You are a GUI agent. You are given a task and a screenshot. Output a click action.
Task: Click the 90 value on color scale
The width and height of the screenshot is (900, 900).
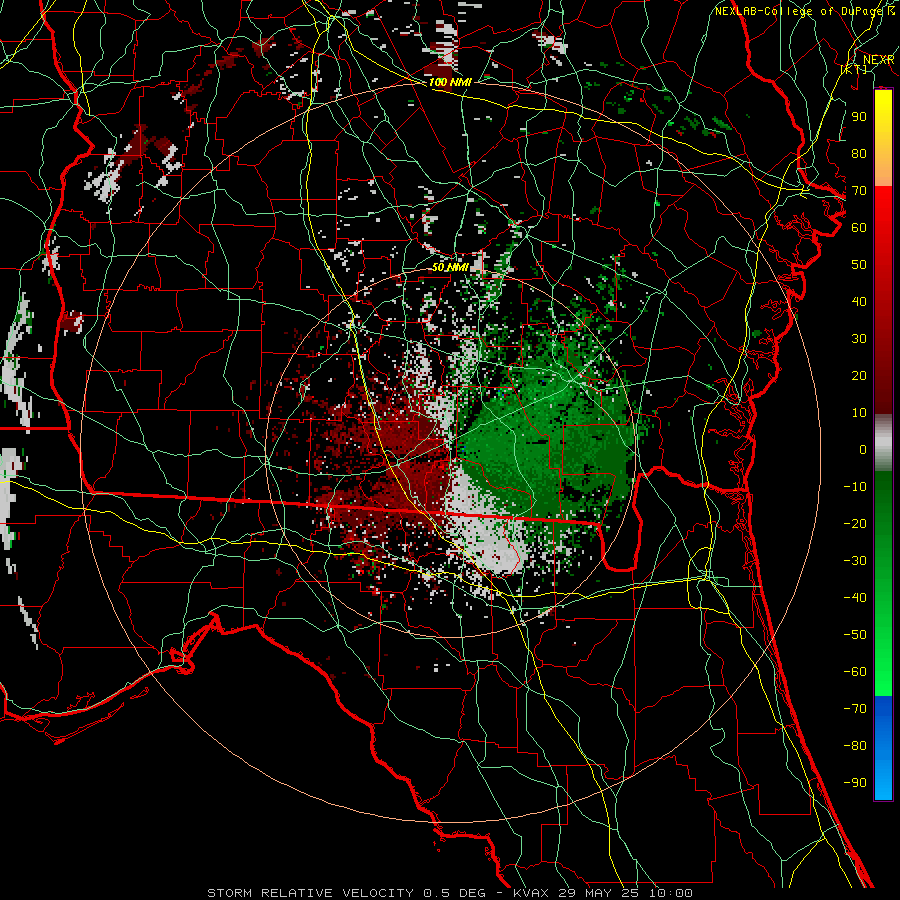[x=859, y=117]
